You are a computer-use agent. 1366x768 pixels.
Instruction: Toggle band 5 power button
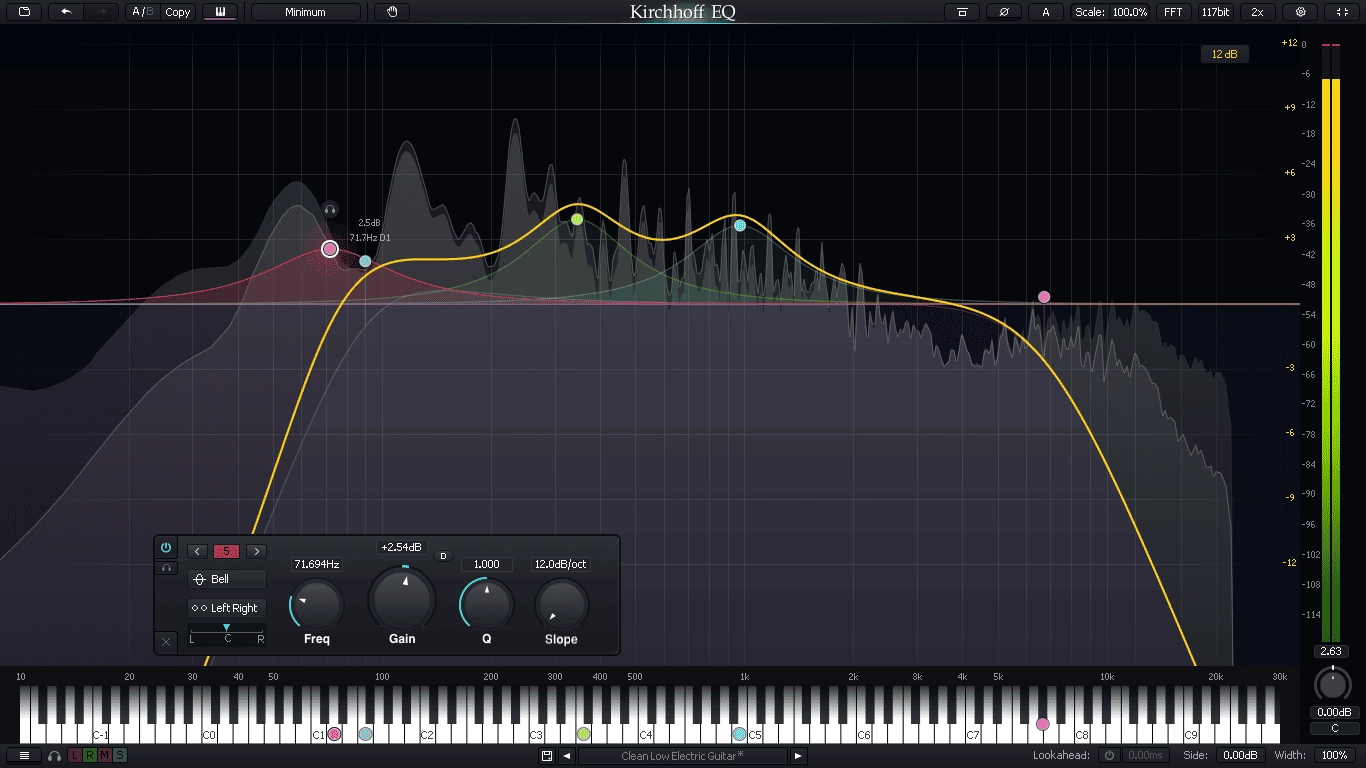pos(166,548)
